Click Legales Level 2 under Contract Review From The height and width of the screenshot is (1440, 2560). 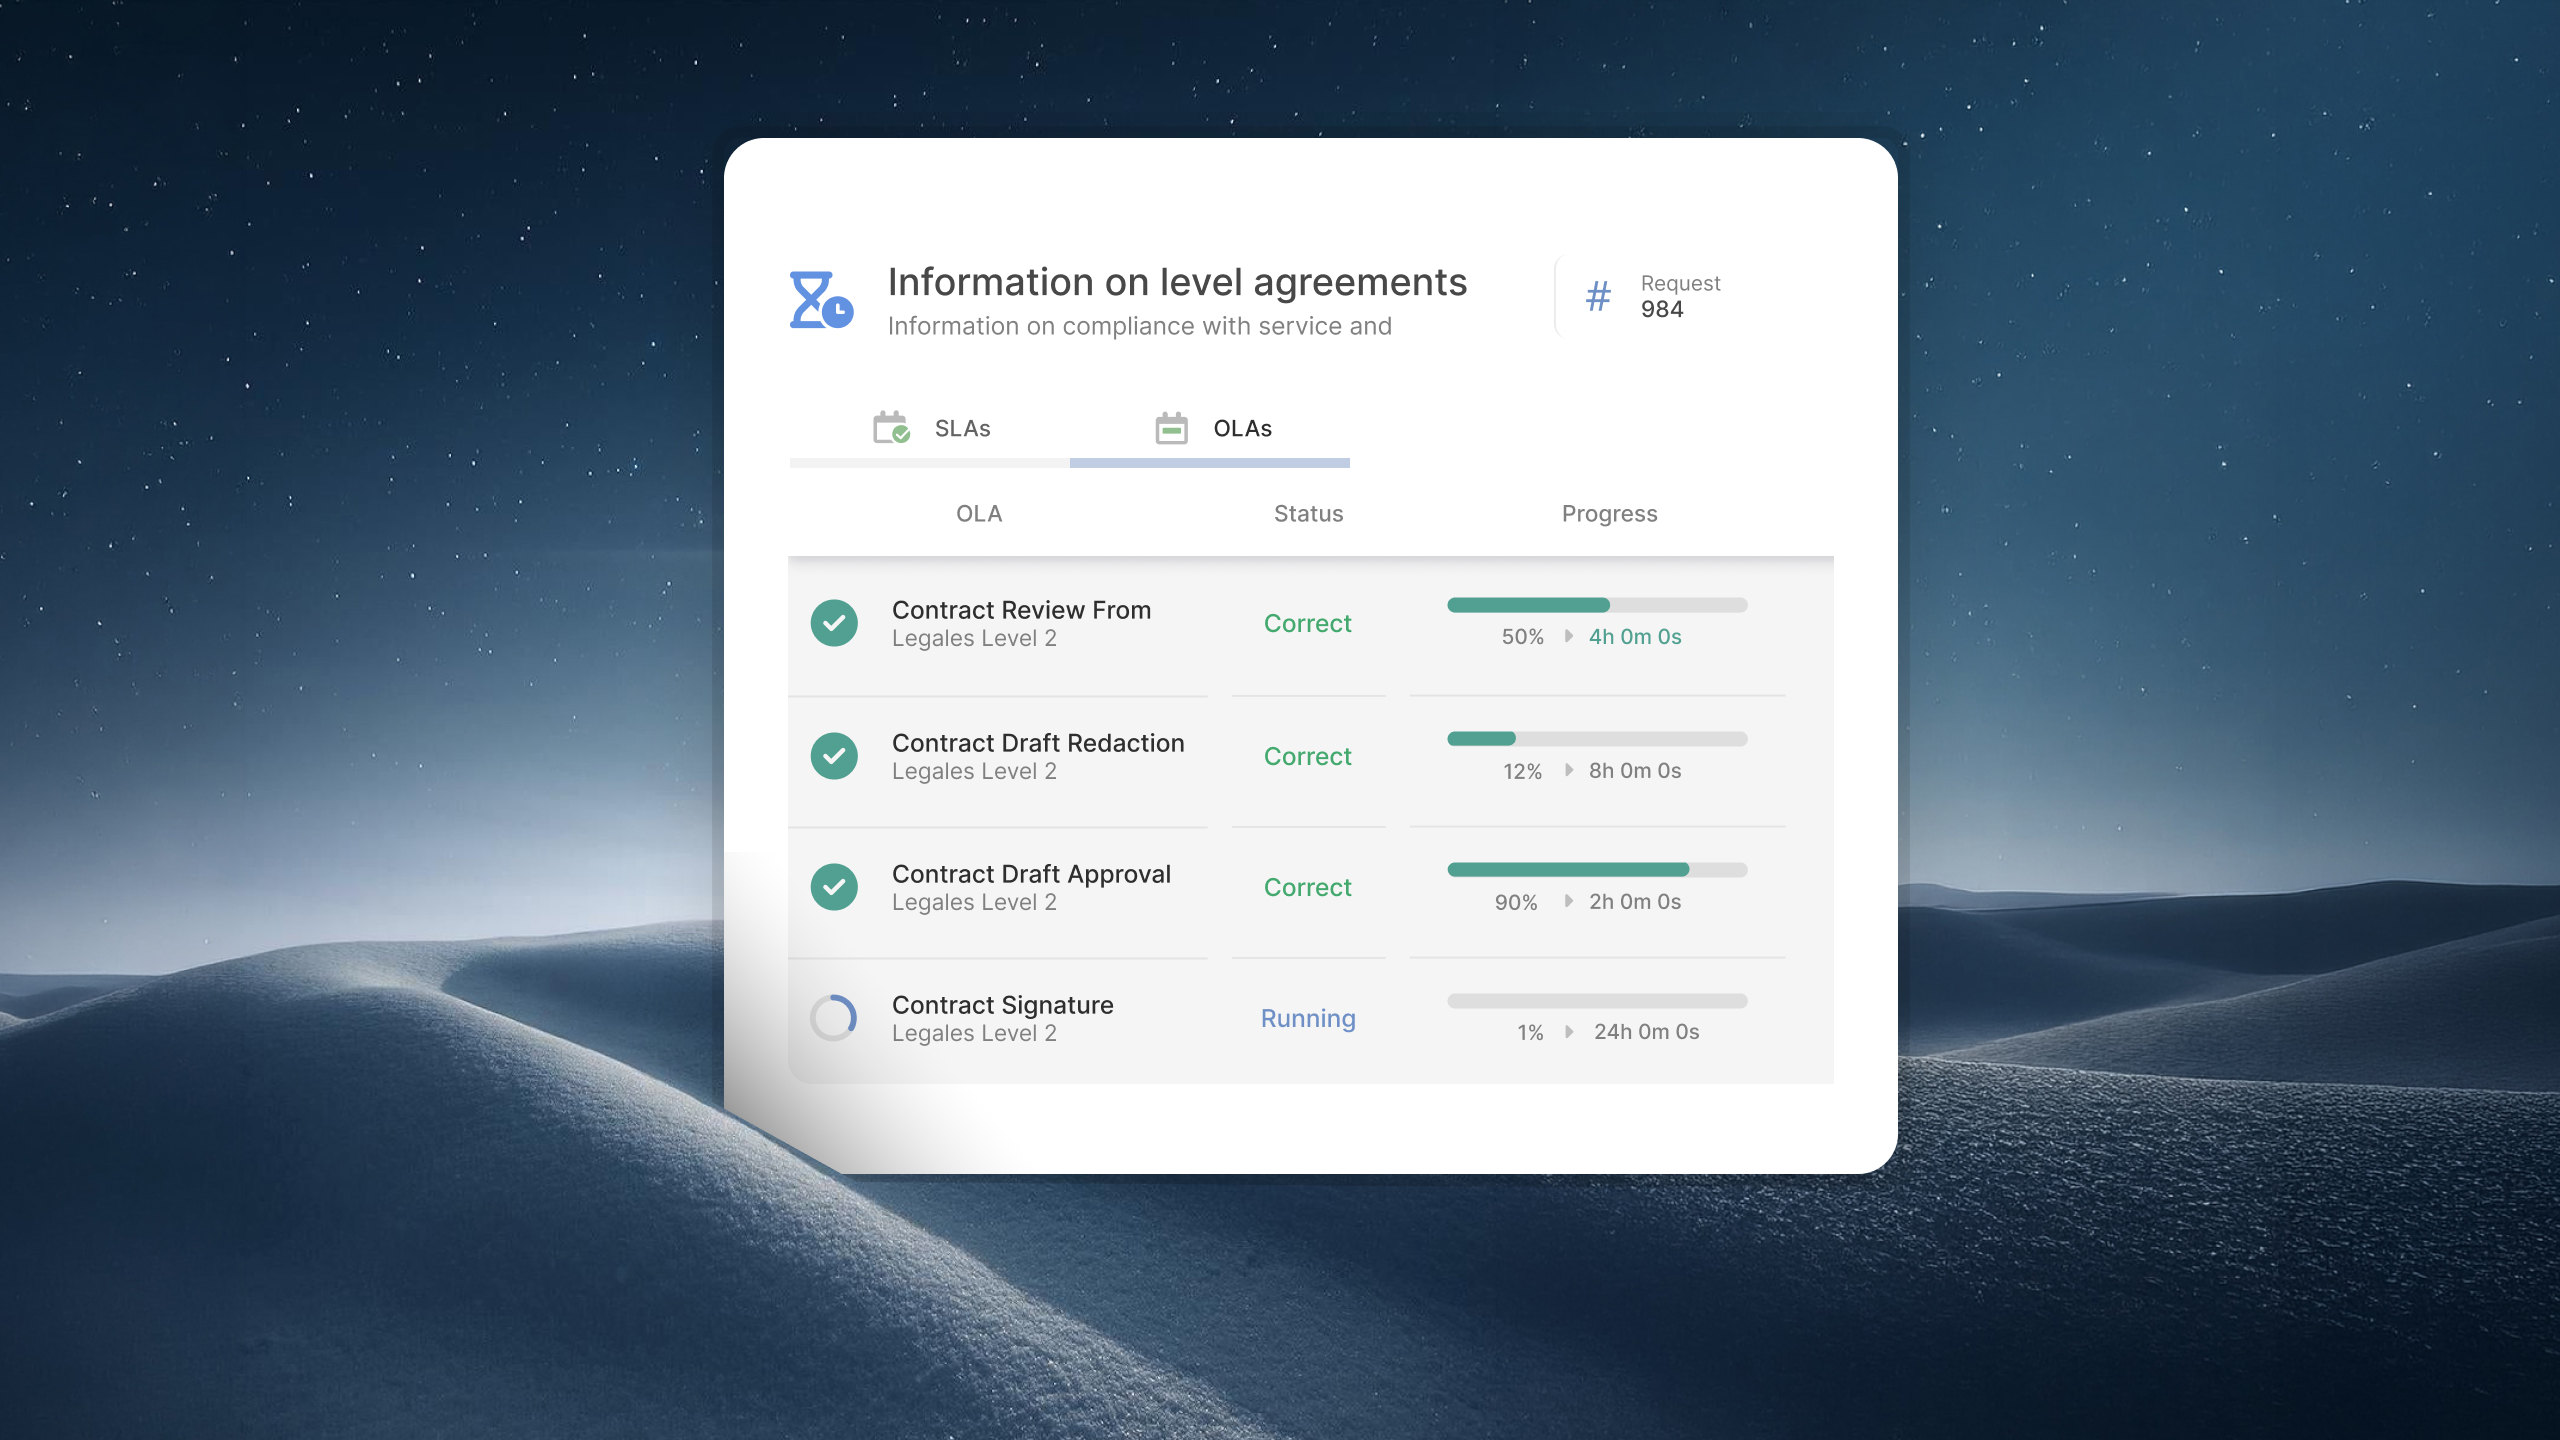click(974, 638)
